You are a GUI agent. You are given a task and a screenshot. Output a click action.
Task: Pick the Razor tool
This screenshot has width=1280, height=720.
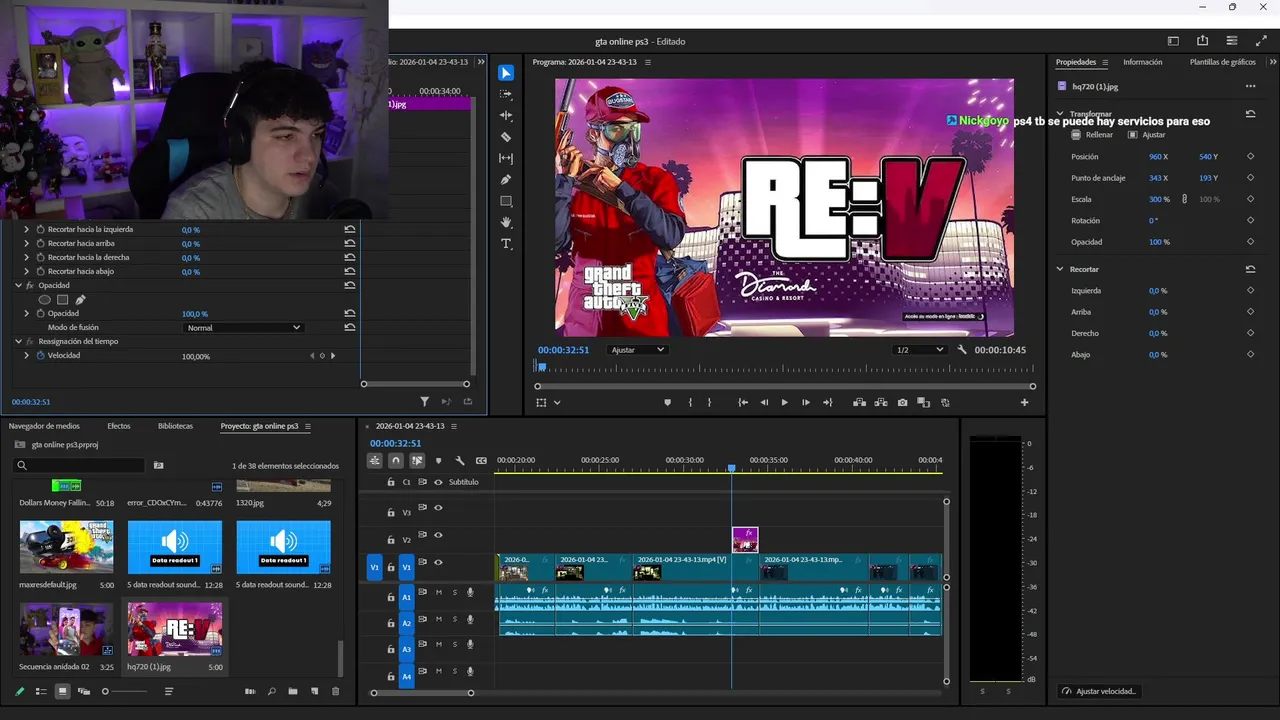tap(506, 137)
